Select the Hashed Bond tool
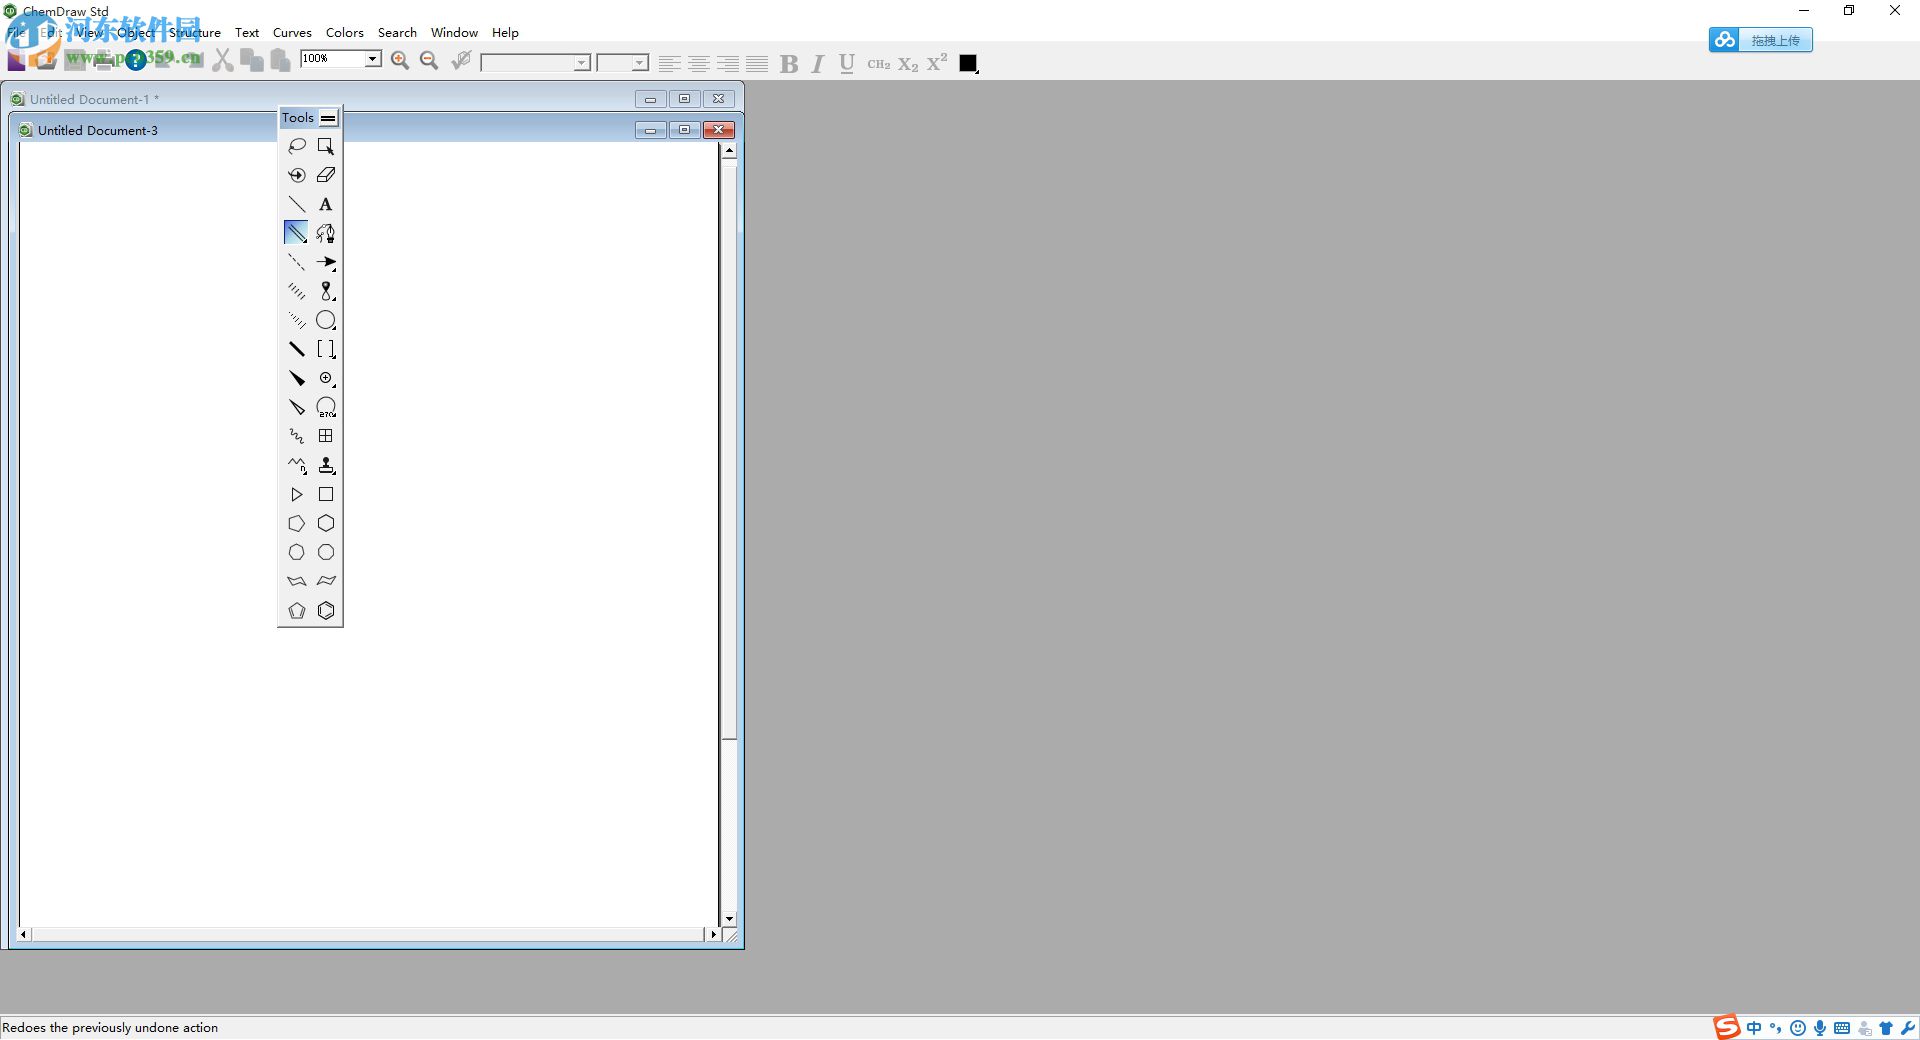The width and height of the screenshot is (1920, 1040). click(297, 291)
